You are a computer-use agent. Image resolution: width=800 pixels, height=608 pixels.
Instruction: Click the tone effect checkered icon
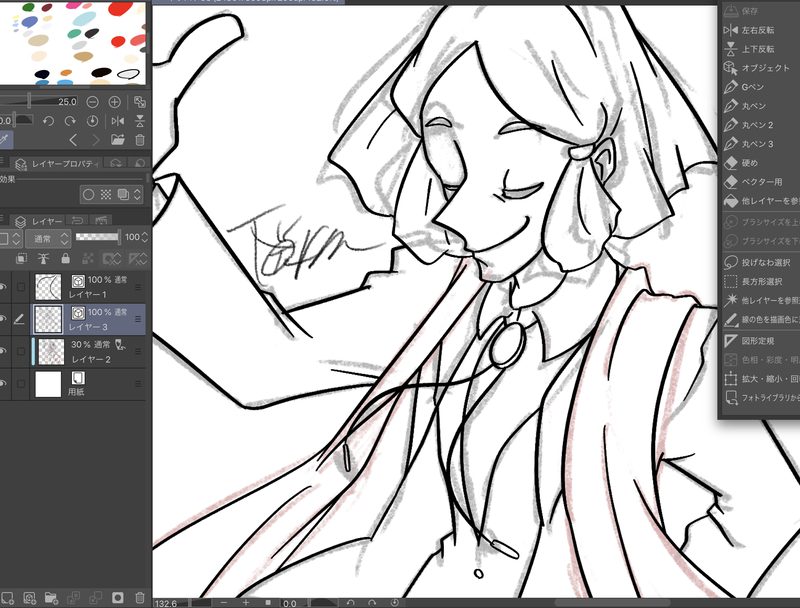point(106,194)
